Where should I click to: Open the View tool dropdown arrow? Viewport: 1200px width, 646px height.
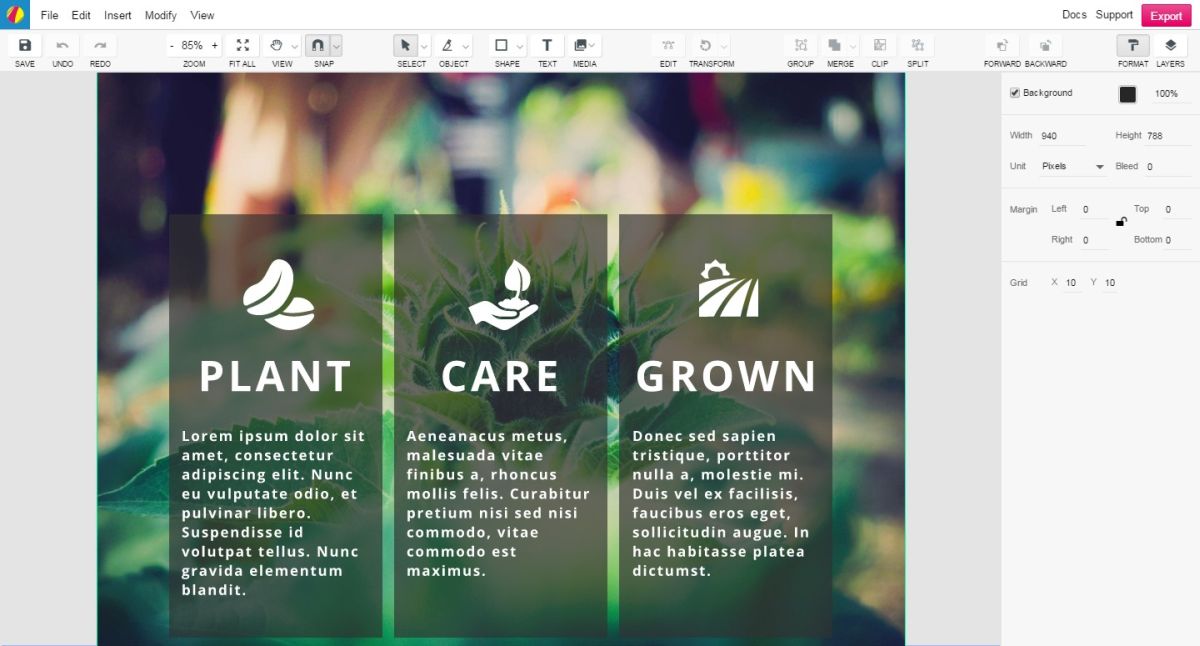[x=295, y=46]
